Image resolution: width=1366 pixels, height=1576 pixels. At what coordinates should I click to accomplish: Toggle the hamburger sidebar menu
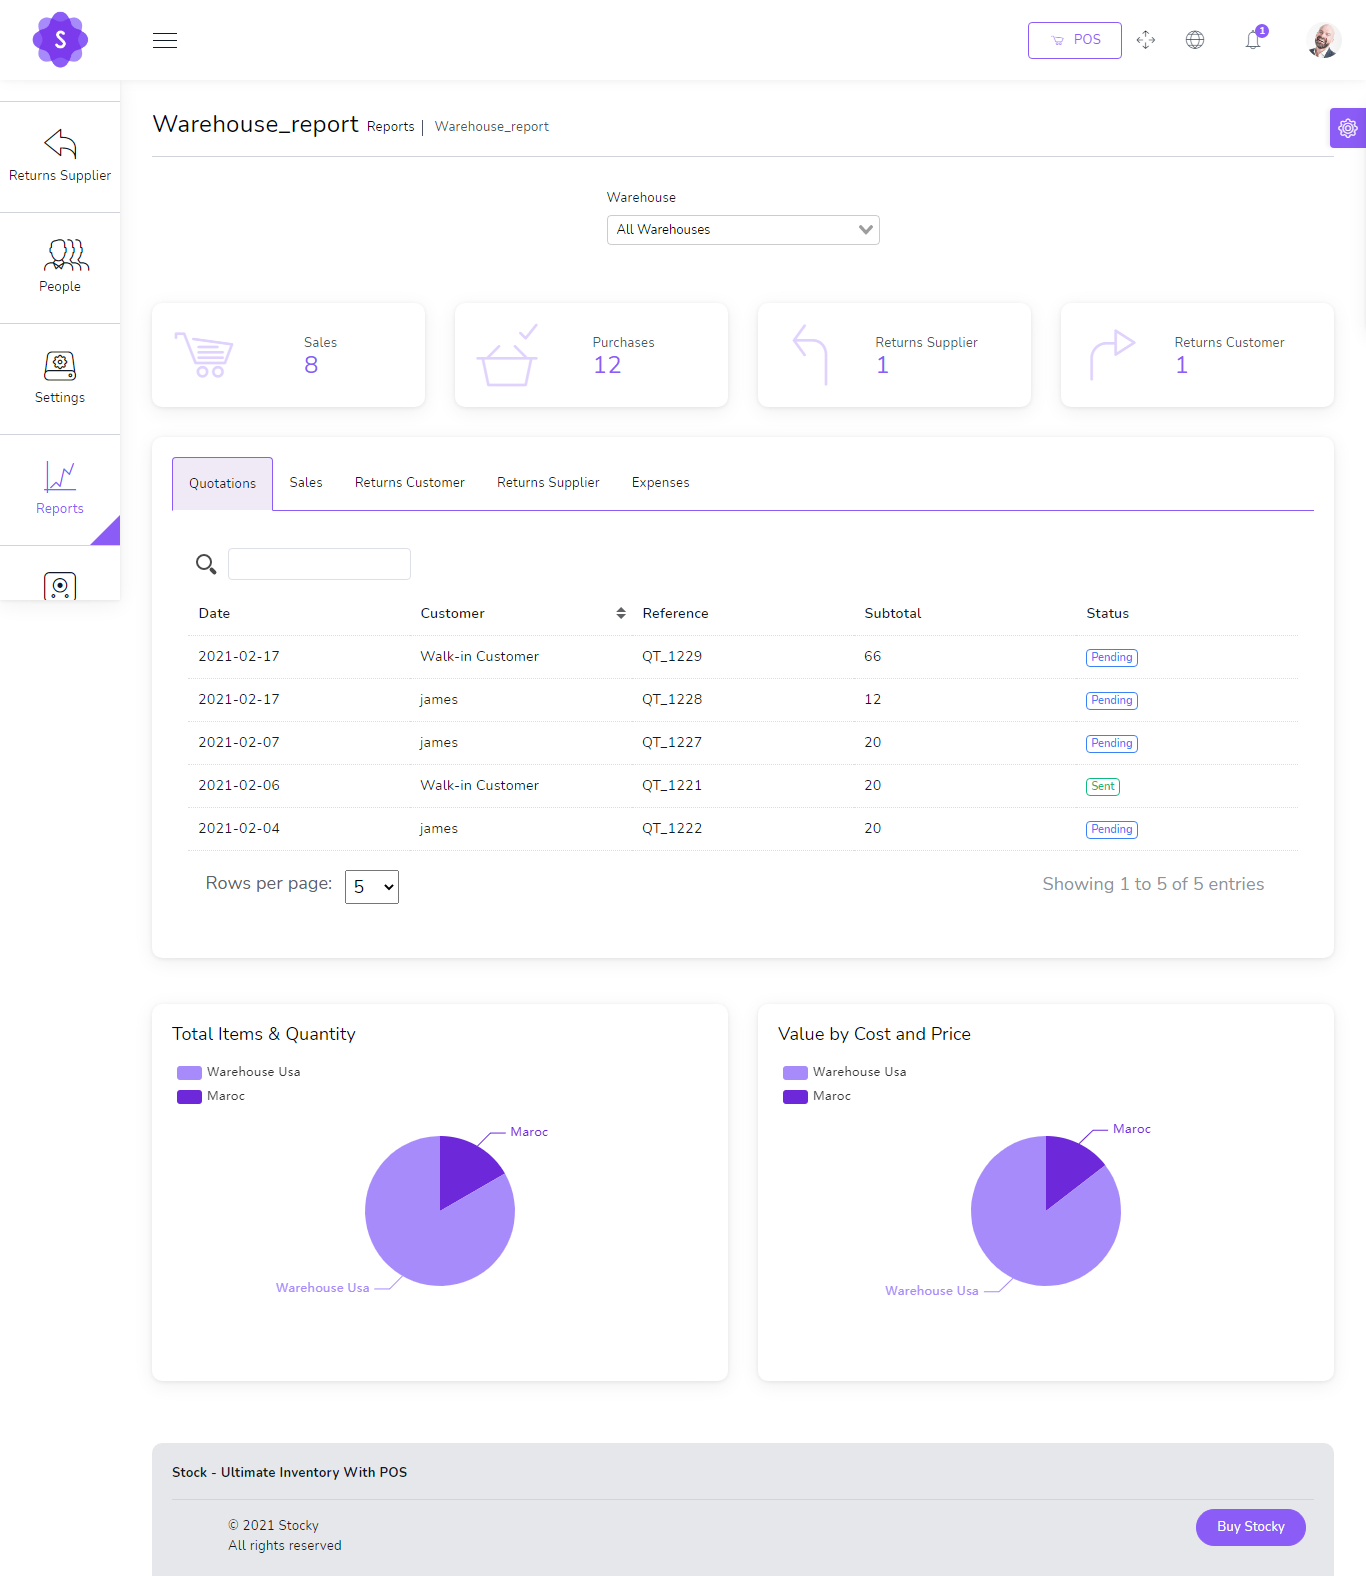[165, 41]
